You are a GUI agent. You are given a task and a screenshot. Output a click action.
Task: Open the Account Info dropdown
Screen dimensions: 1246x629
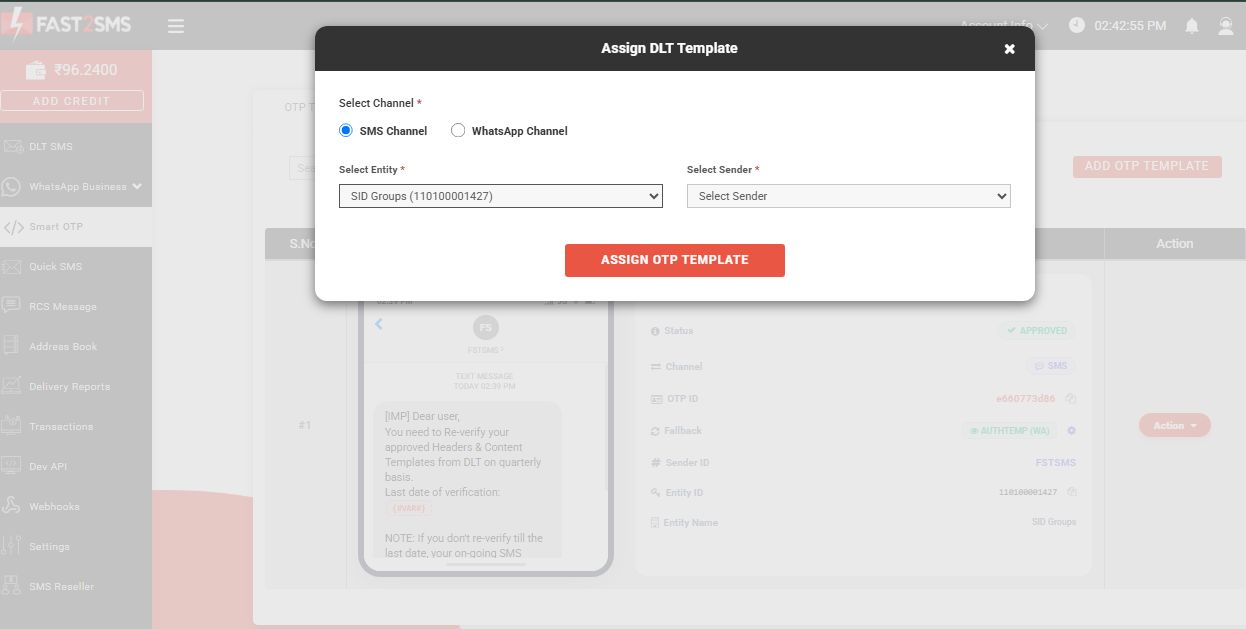(1004, 25)
